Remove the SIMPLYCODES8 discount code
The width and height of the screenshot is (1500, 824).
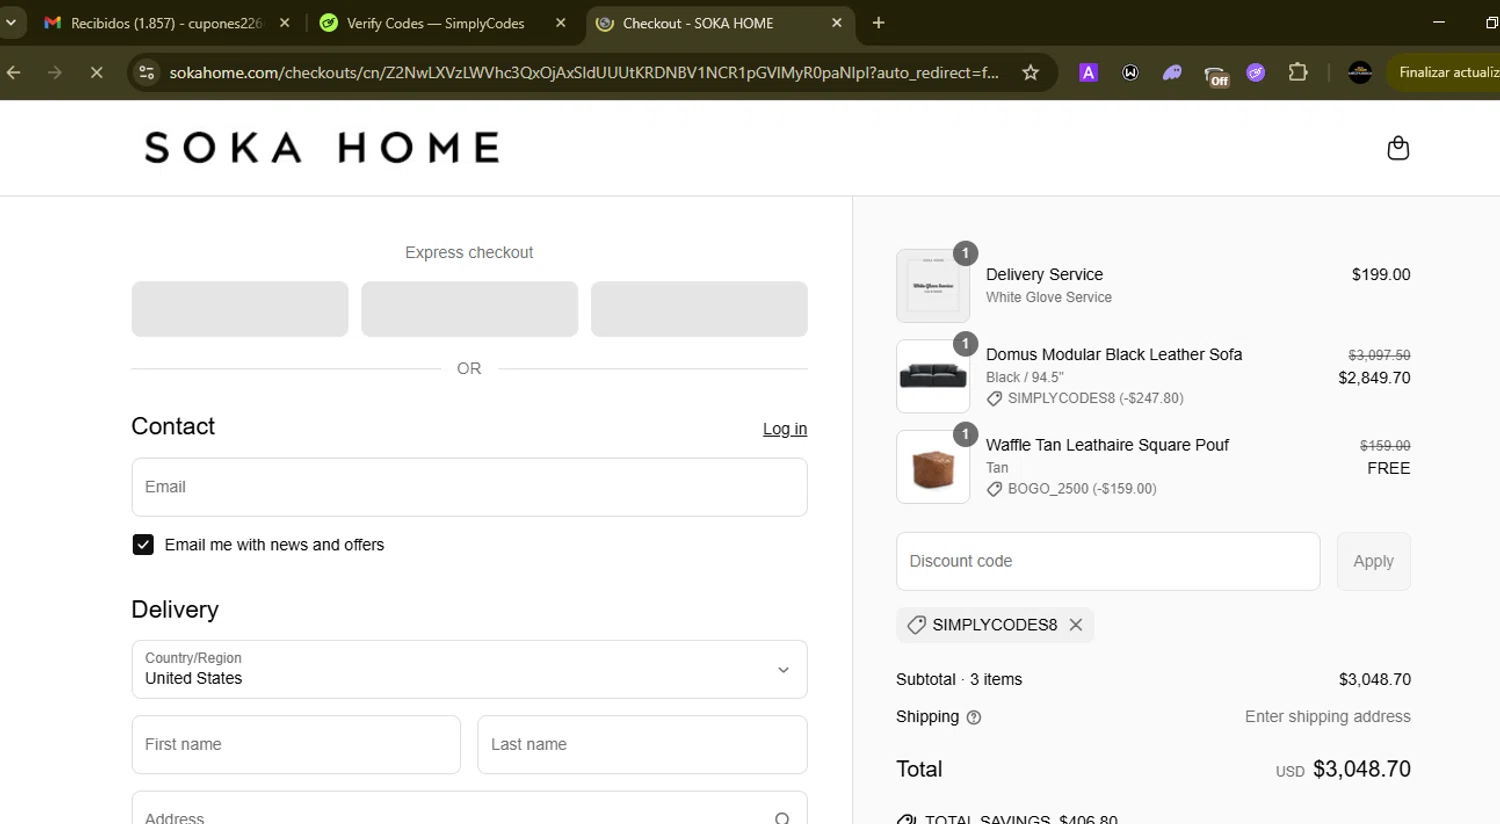pyautogui.click(x=1076, y=624)
